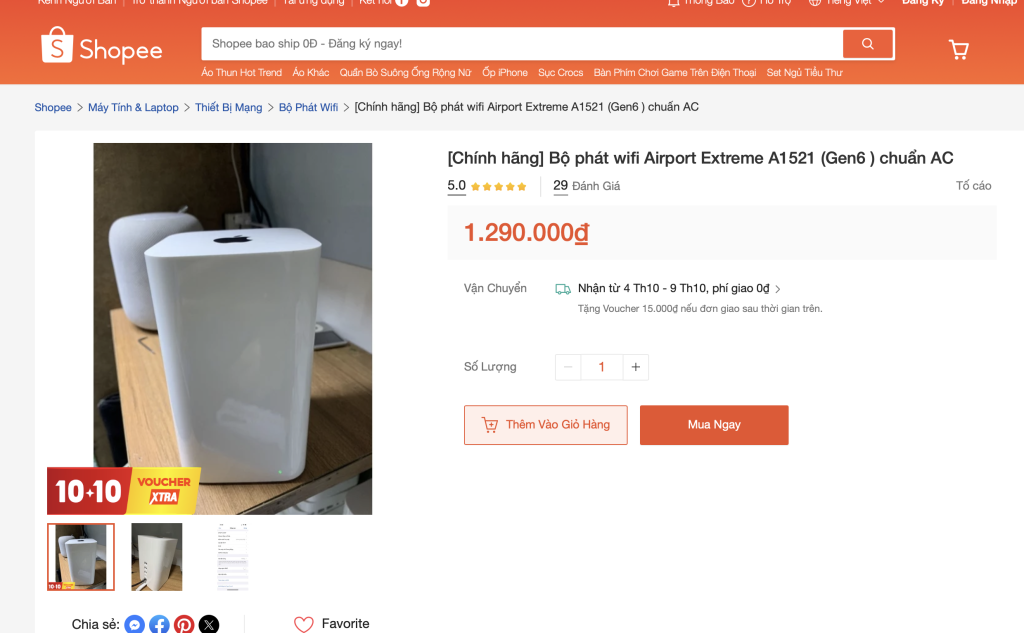
Task: Increase quantity with plus button
Action: [x=635, y=367]
